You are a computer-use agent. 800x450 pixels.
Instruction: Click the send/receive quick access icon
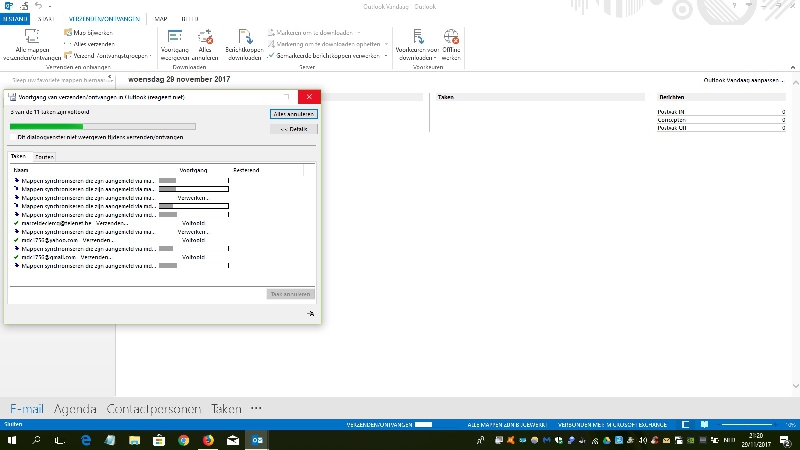(x=24, y=6)
